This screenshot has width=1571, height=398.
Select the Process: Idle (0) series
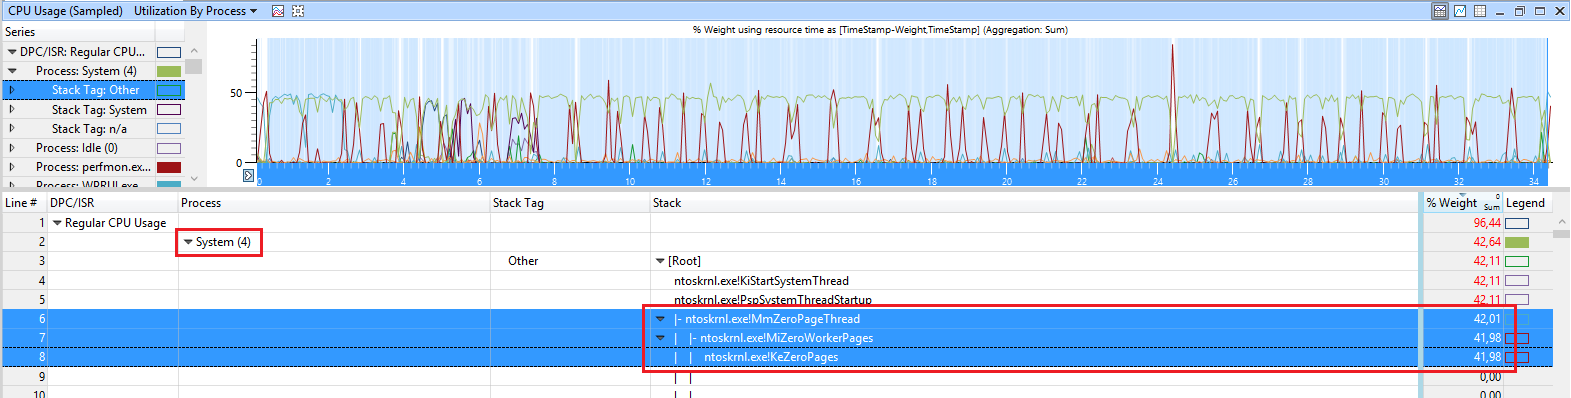(77, 148)
